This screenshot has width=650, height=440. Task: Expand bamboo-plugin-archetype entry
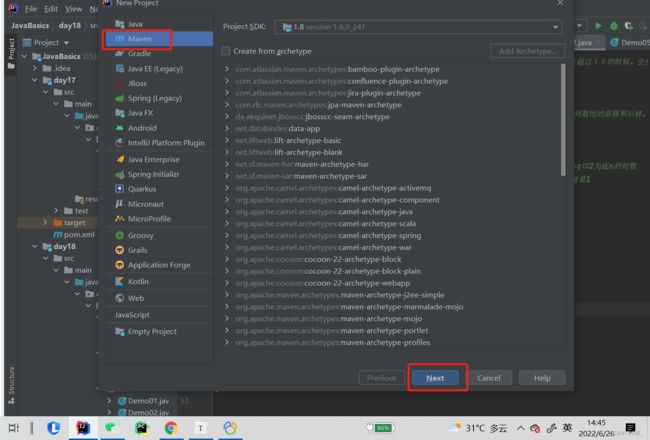[227, 69]
